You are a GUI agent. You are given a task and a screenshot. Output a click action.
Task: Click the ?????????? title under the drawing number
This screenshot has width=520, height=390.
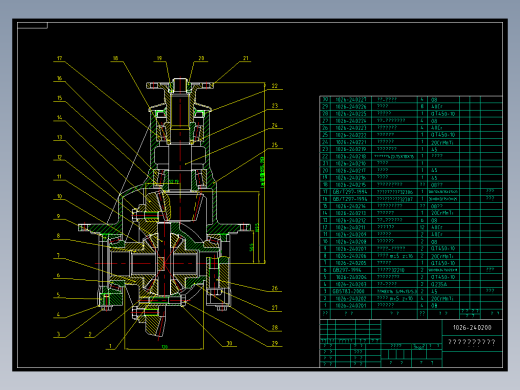point(472,342)
